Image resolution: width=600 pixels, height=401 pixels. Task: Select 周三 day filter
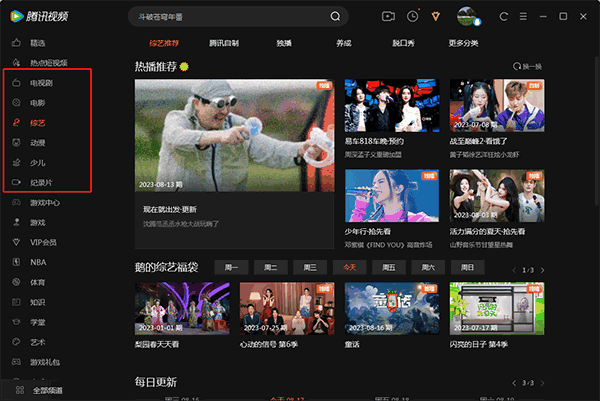coord(310,267)
